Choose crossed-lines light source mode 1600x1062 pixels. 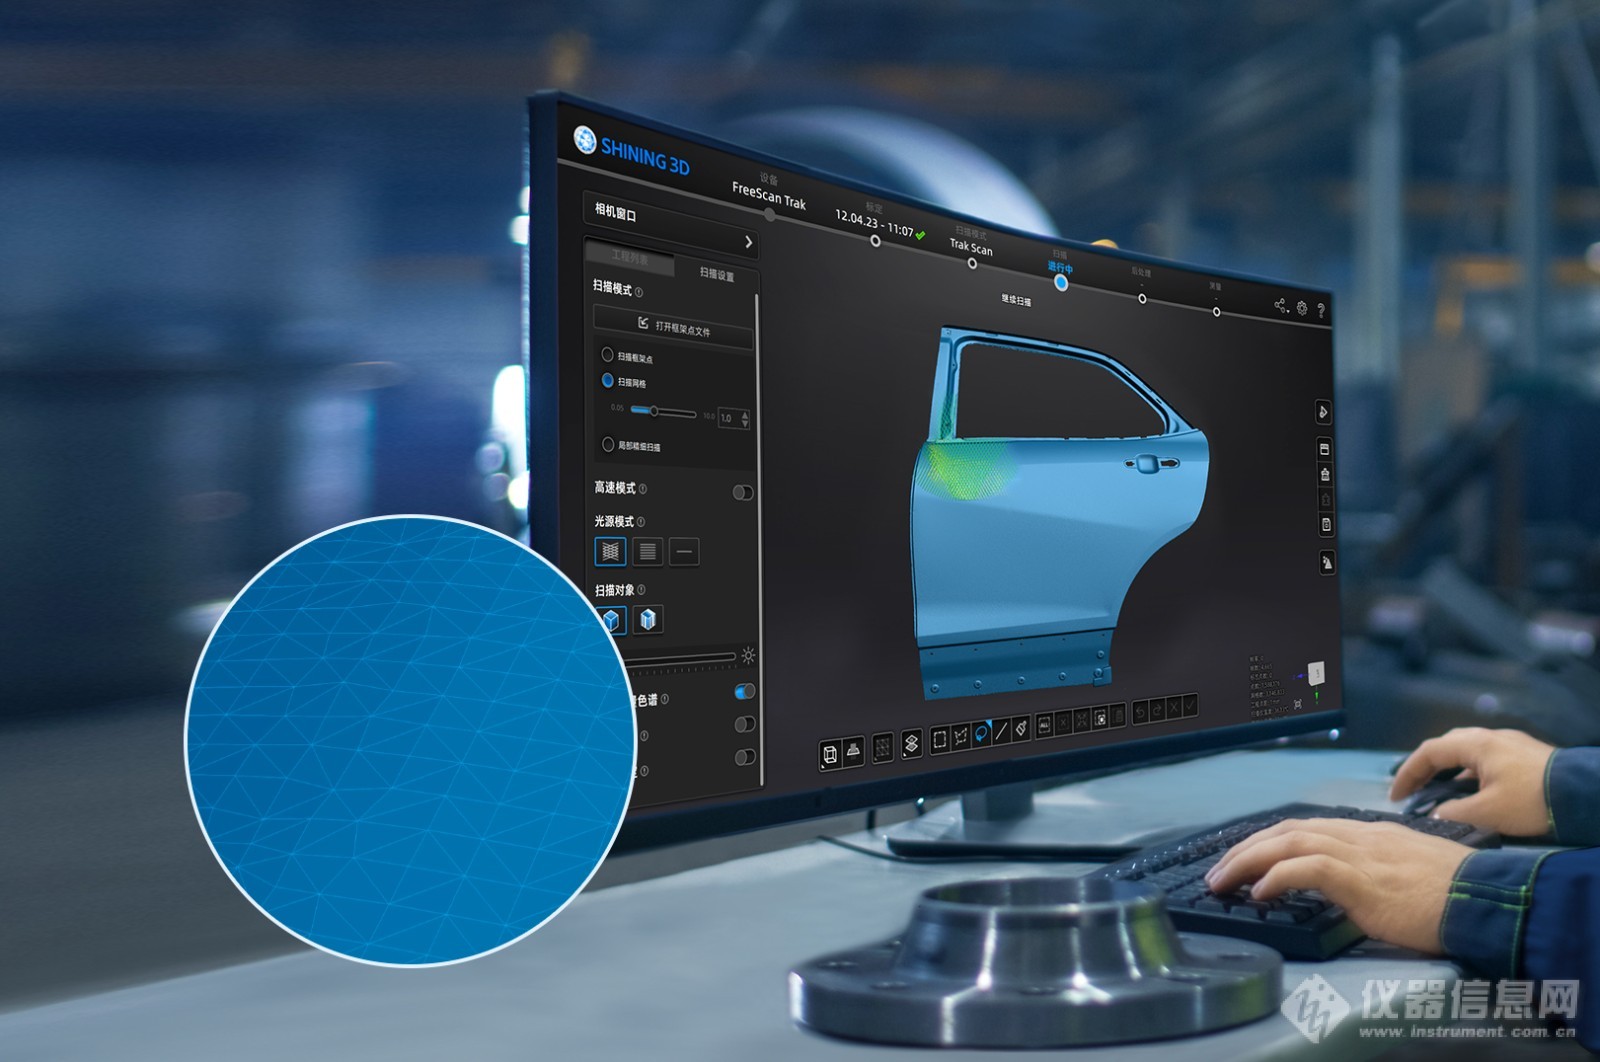coord(611,551)
